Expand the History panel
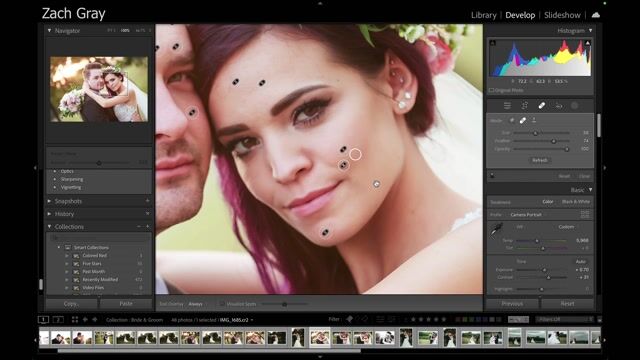Image resolution: width=640 pixels, height=360 pixels. tap(49, 214)
